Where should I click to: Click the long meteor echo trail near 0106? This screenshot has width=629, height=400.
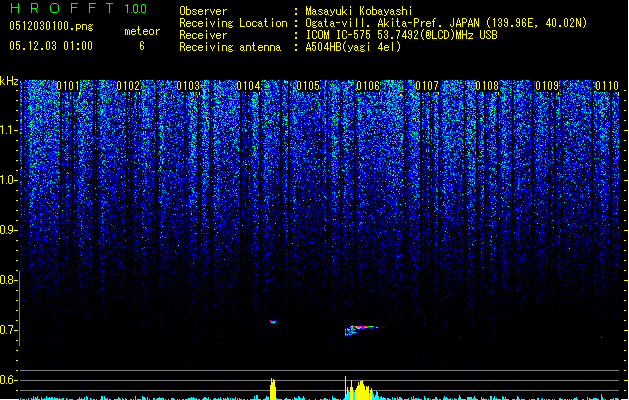point(365,330)
